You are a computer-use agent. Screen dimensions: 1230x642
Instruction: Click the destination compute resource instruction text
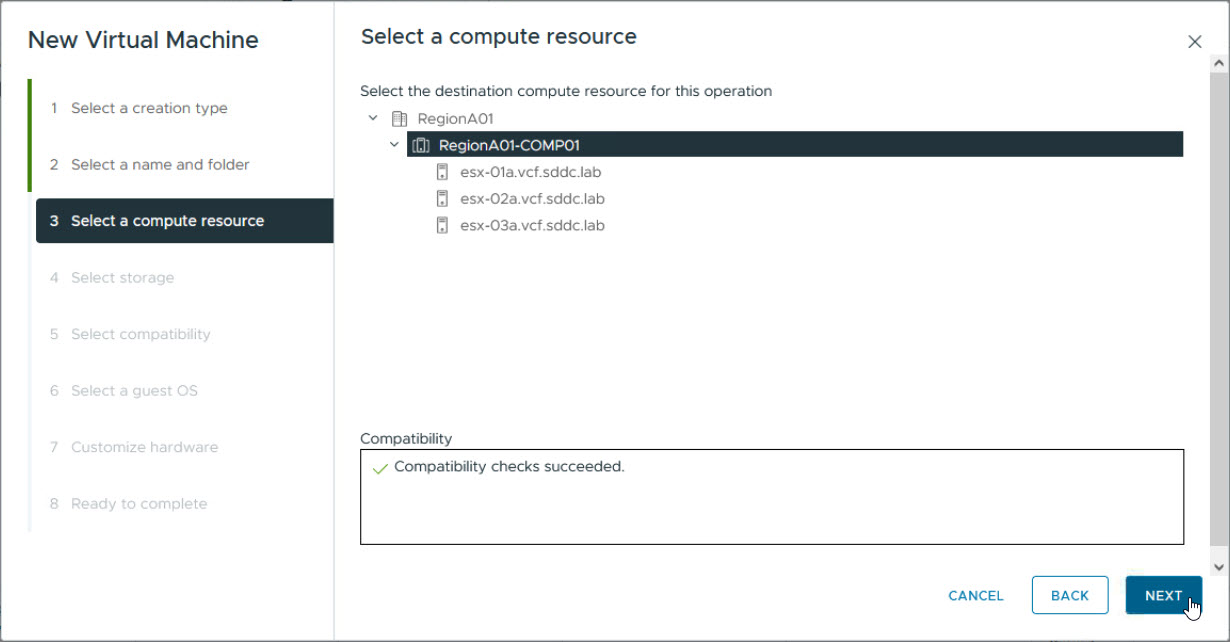pyautogui.click(x=566, y=91)
